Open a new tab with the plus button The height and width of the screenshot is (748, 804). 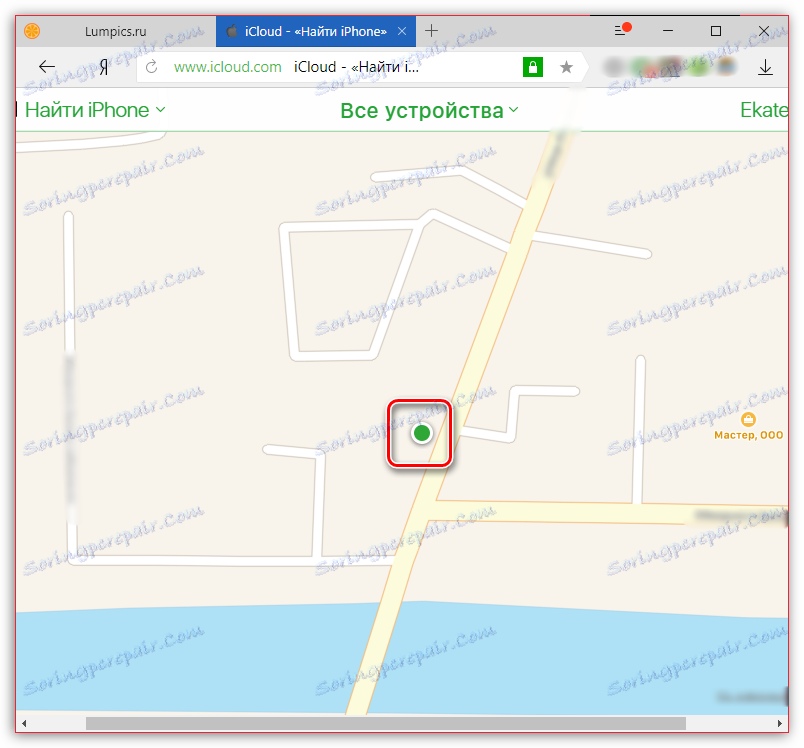click(432, 31)
